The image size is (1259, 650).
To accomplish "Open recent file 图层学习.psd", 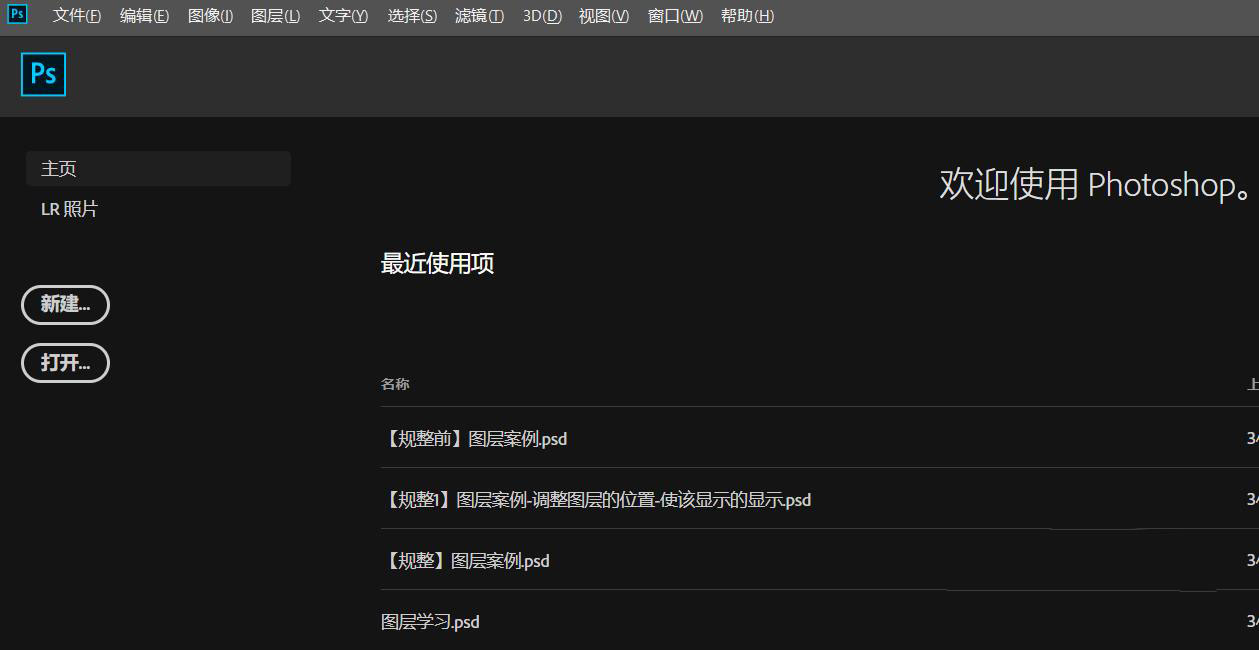I will pyautogui.click(x=430, y=621).
